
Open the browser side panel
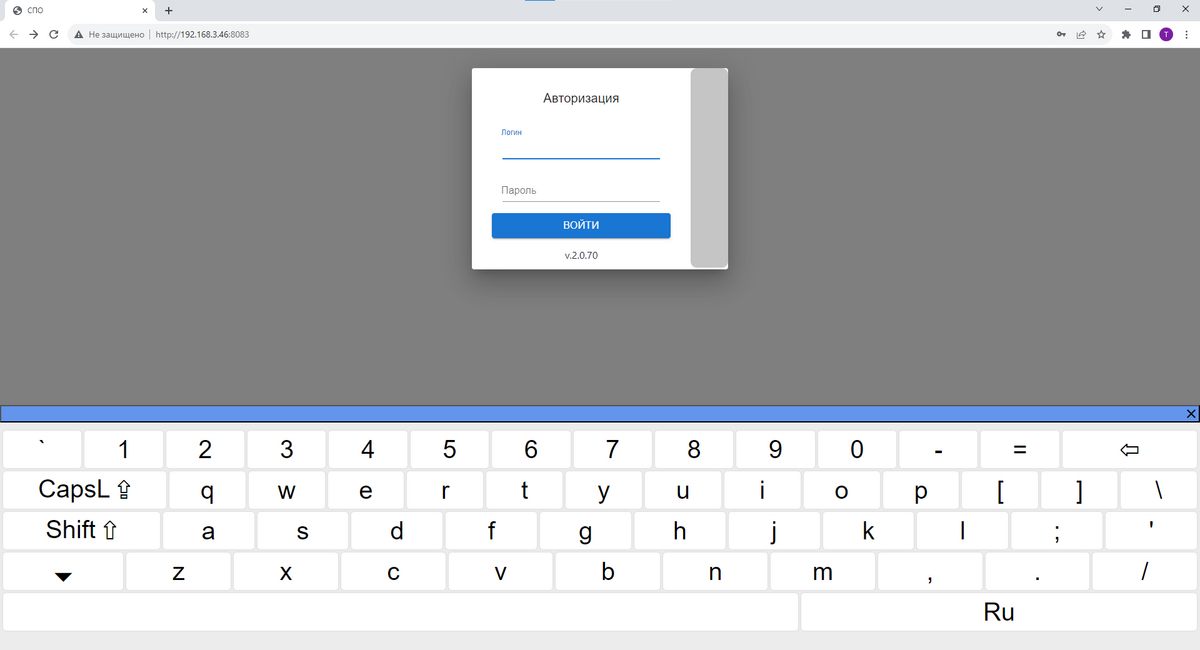coord(1146,34)
